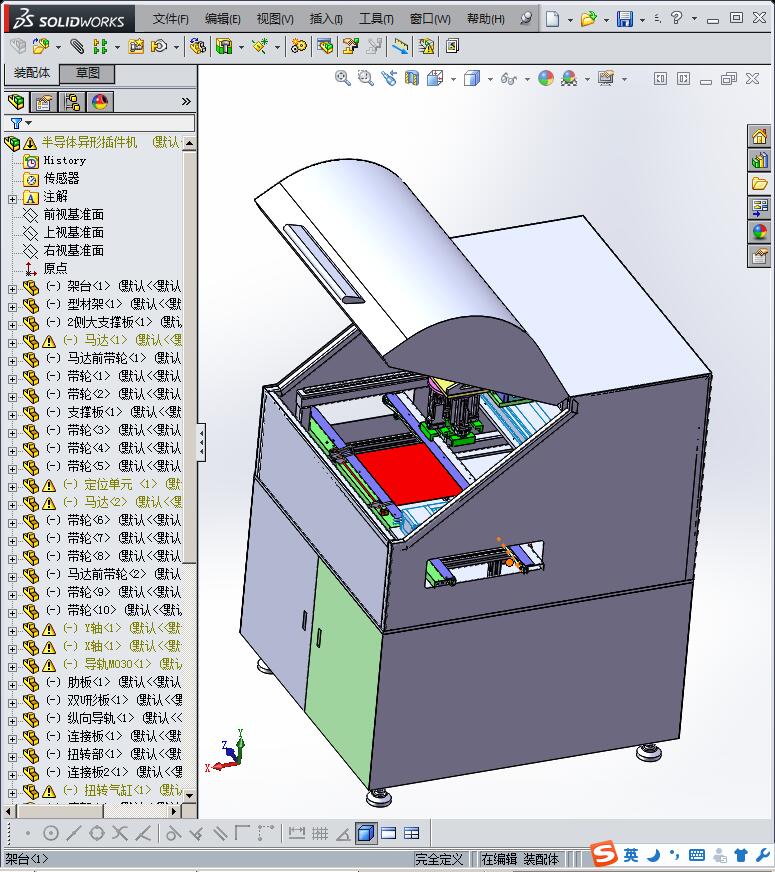Click the Zoom to Area icon

365,78
